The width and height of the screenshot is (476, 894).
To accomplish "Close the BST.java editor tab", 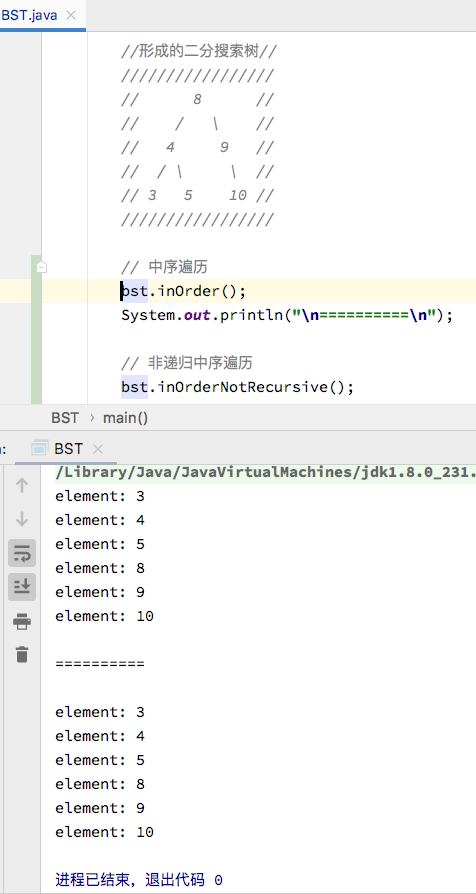I will point(71,15).
